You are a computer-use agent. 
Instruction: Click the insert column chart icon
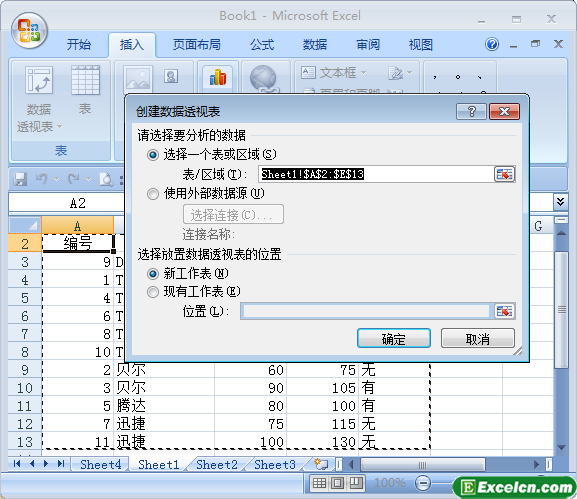(217, 78)
